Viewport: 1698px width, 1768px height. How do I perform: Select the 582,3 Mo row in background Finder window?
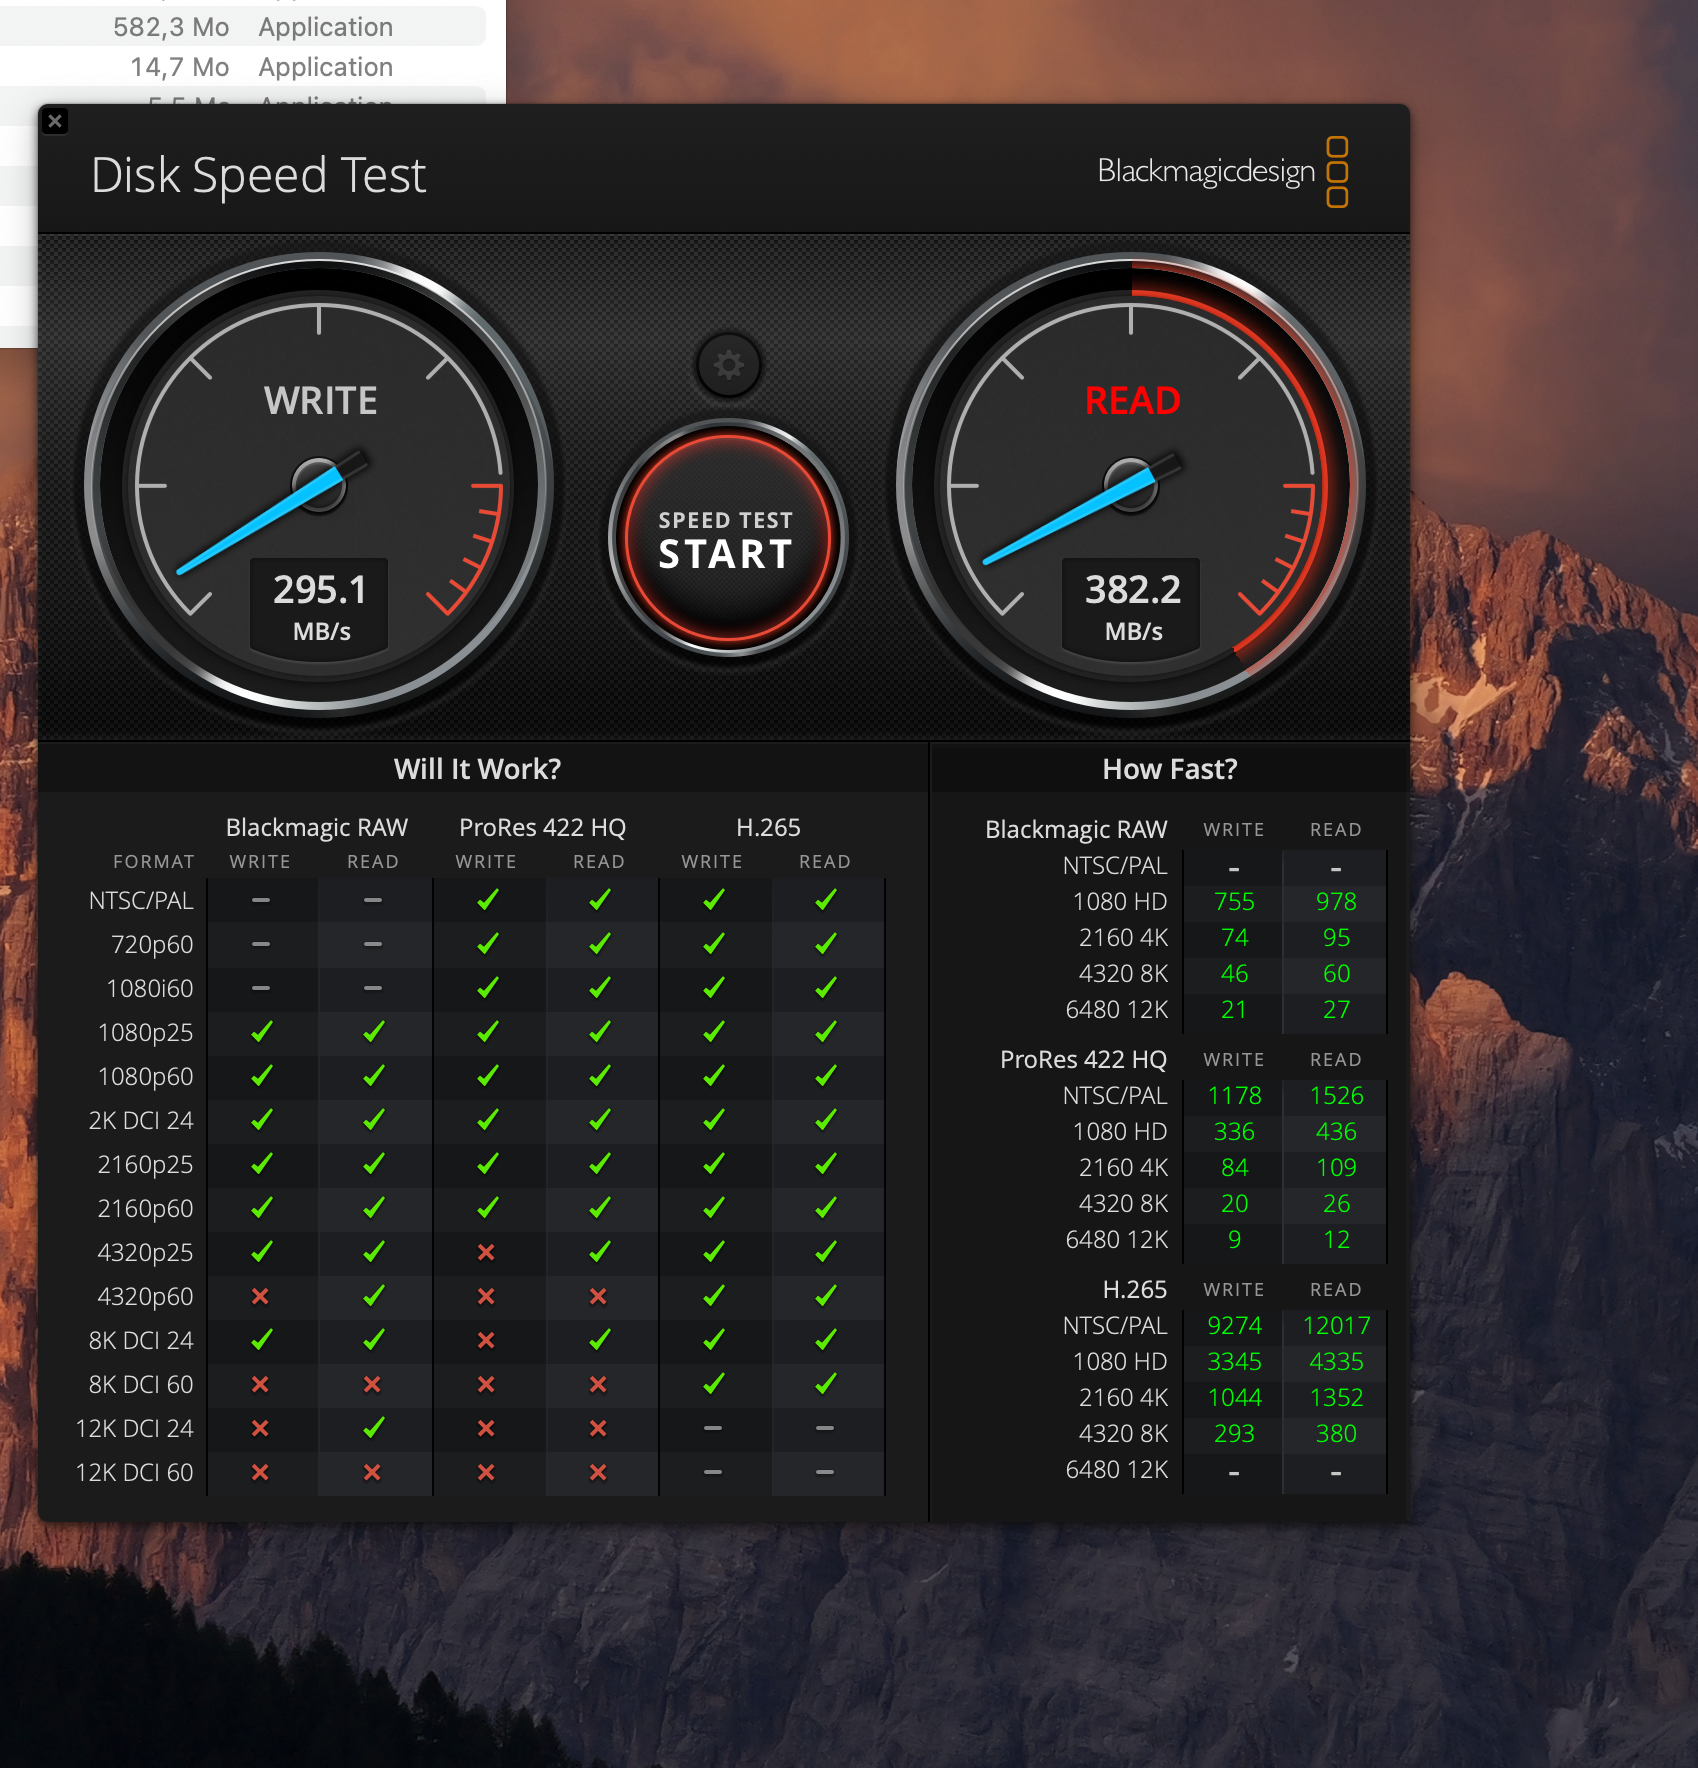tap(243, 27)
